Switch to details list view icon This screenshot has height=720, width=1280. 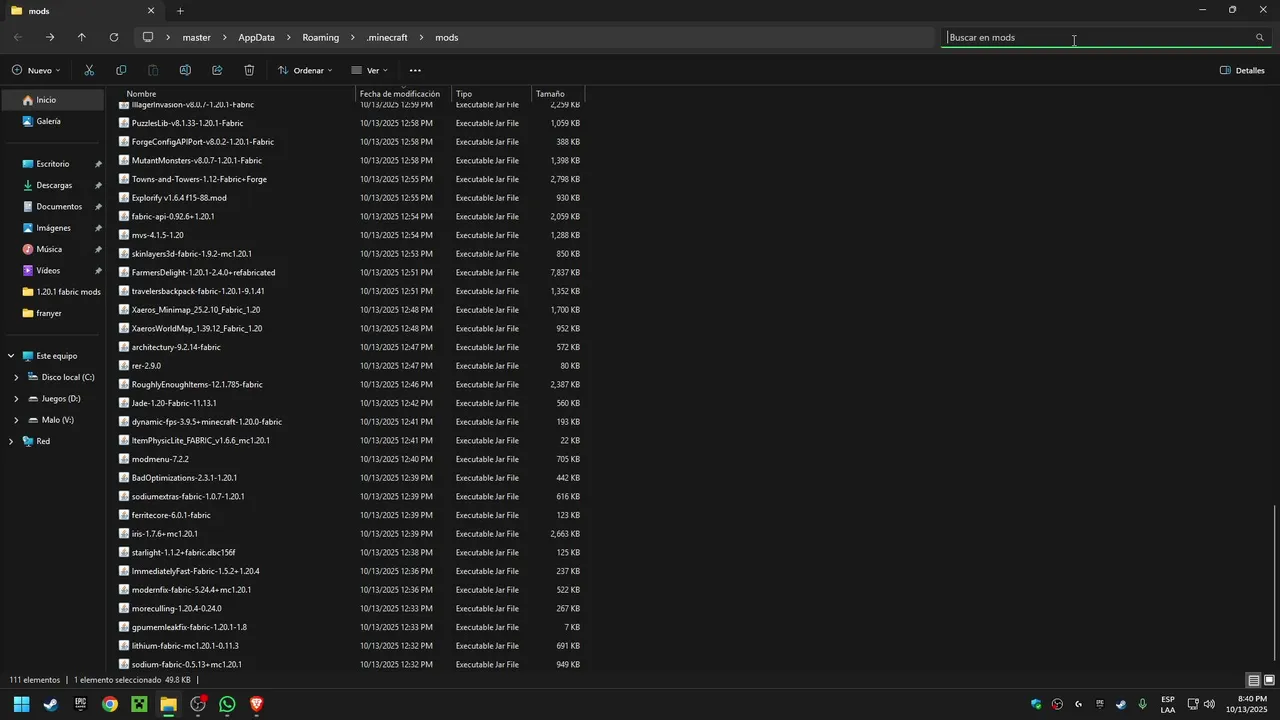pos(1254,680)
